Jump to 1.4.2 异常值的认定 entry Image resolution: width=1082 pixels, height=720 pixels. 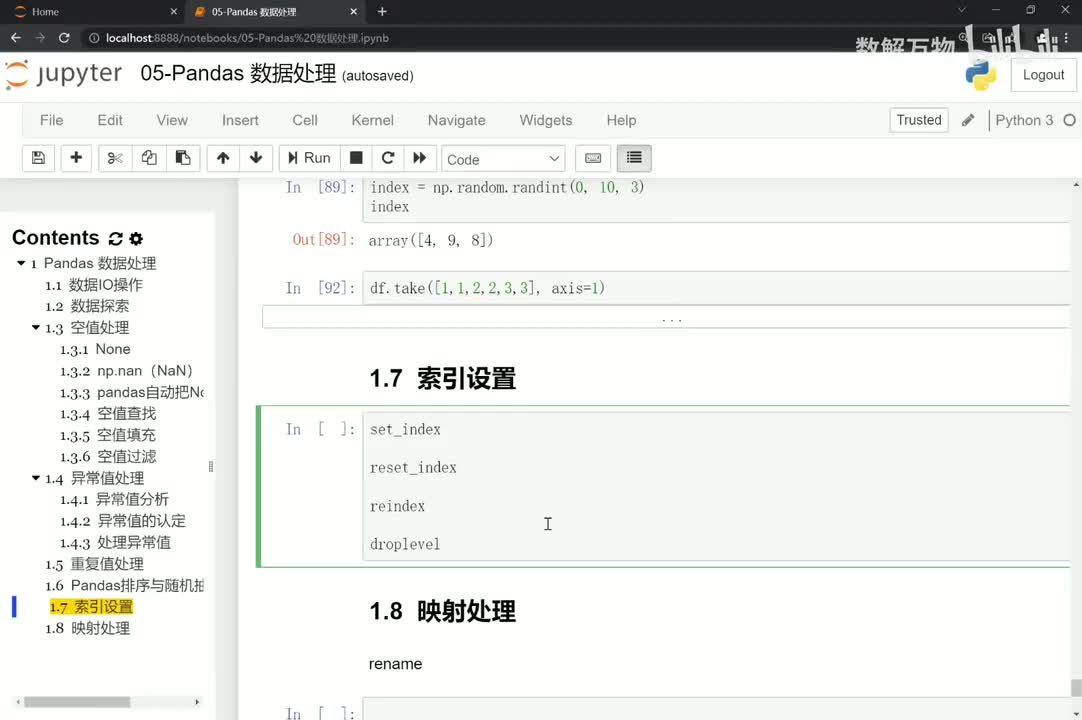pyautogui.click(x=123, y=520)
